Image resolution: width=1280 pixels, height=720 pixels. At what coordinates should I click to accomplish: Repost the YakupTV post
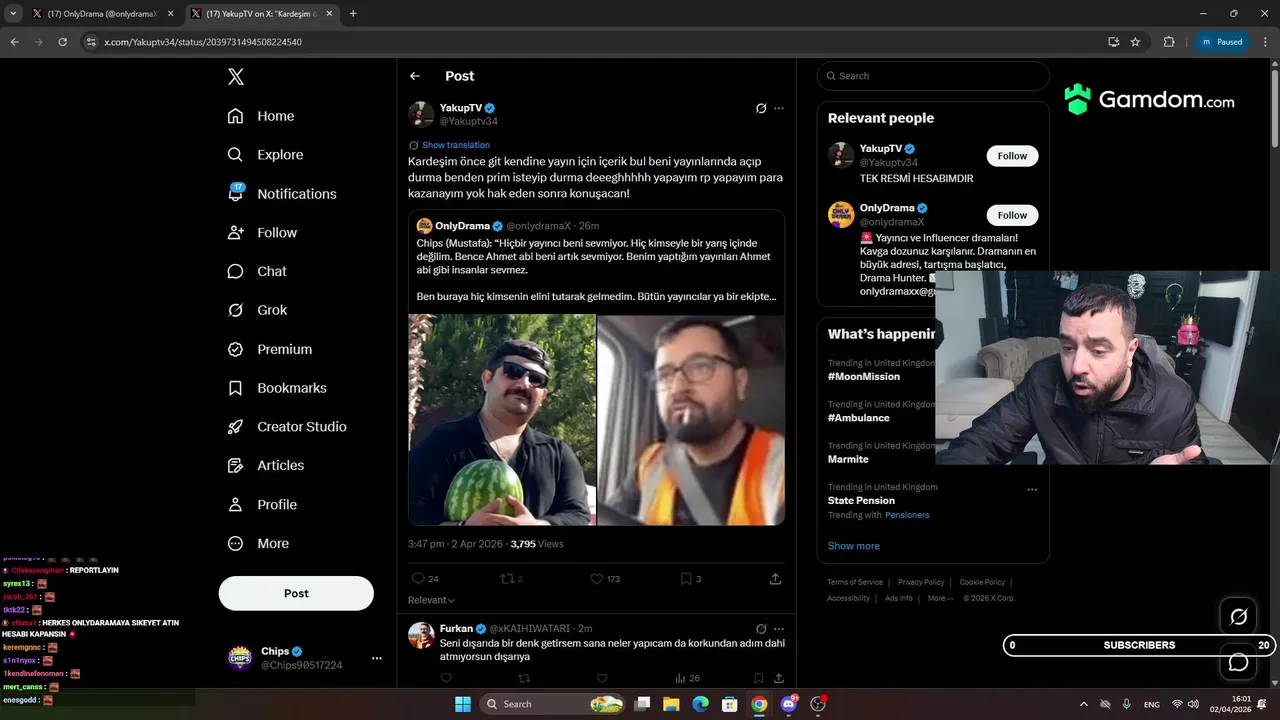click(511, 579)
